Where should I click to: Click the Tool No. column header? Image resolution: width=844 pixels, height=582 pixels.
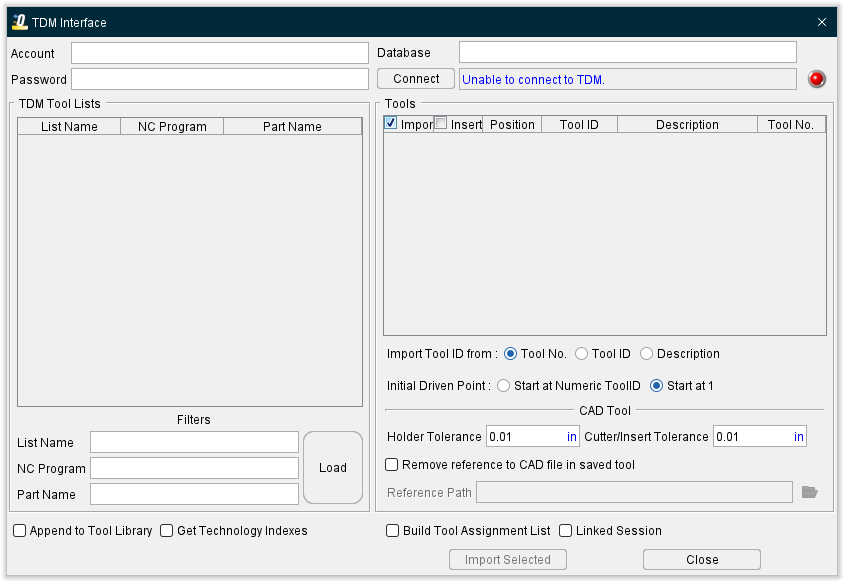click(x=791, y=124)
